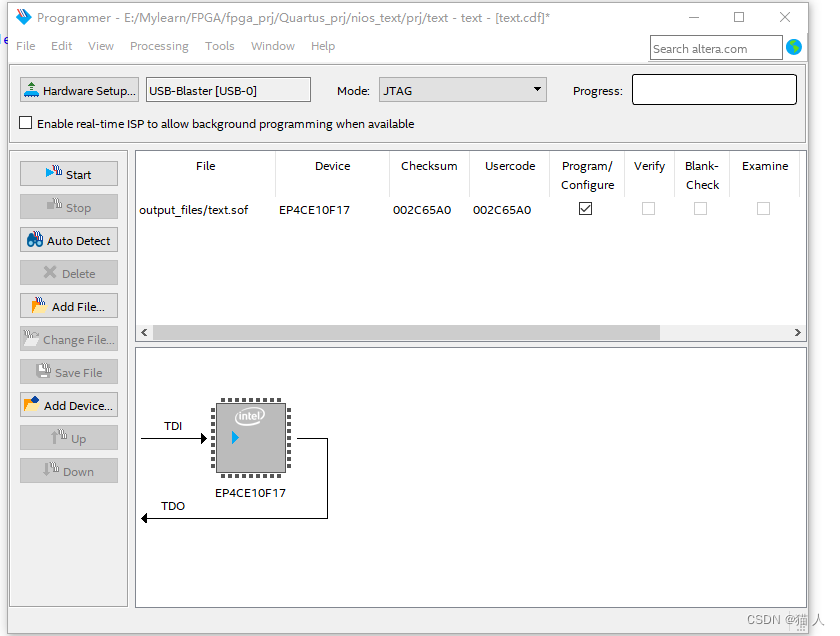Click the Search altera.com field
The width and height of the screenshot is (840, 636).
tap(716, 48)
